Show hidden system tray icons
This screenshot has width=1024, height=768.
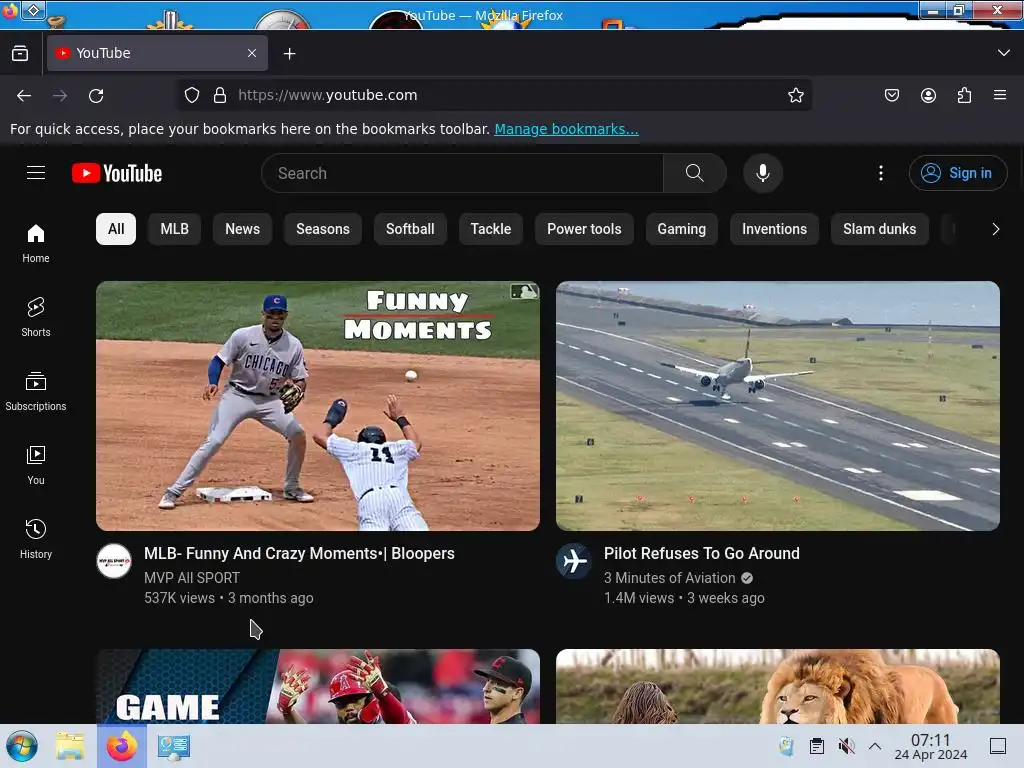(x=875, y=746)
